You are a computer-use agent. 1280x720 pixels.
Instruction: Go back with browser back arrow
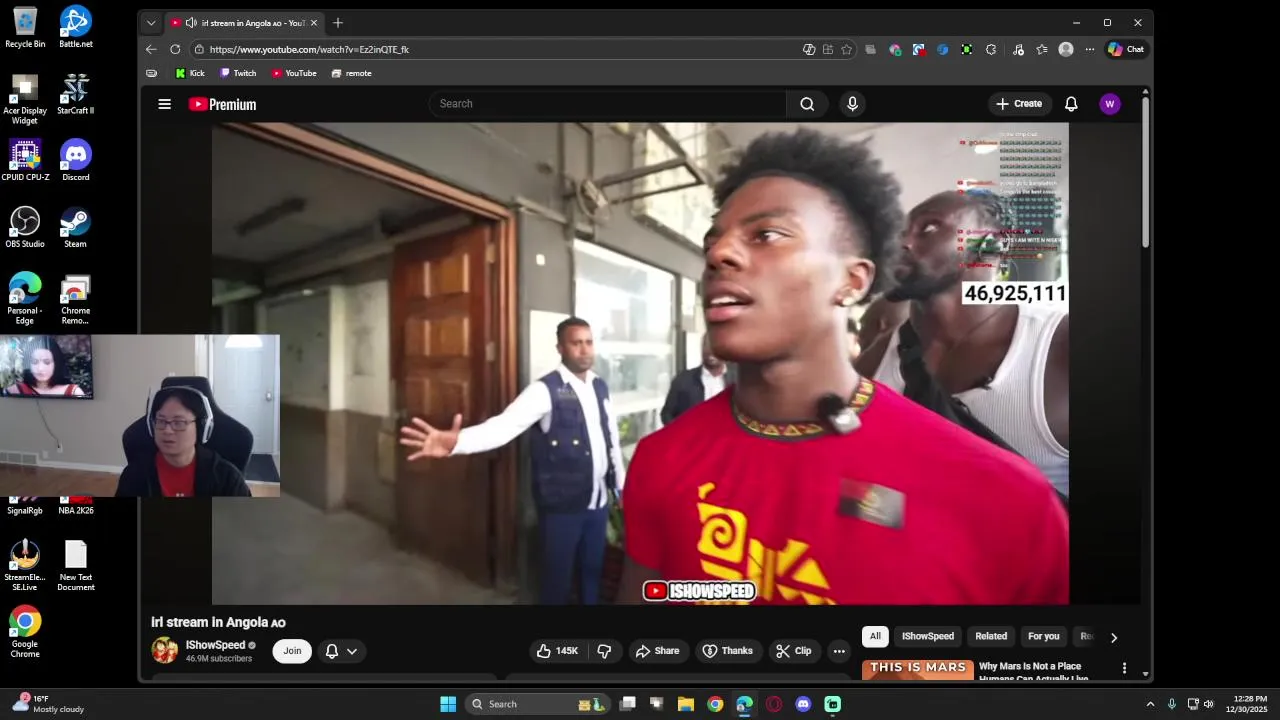(151, 49)
